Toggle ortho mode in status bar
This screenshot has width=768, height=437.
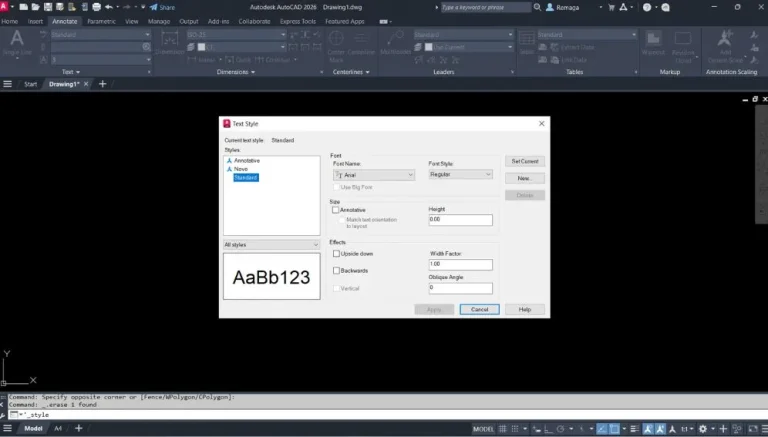click(548, 429)
